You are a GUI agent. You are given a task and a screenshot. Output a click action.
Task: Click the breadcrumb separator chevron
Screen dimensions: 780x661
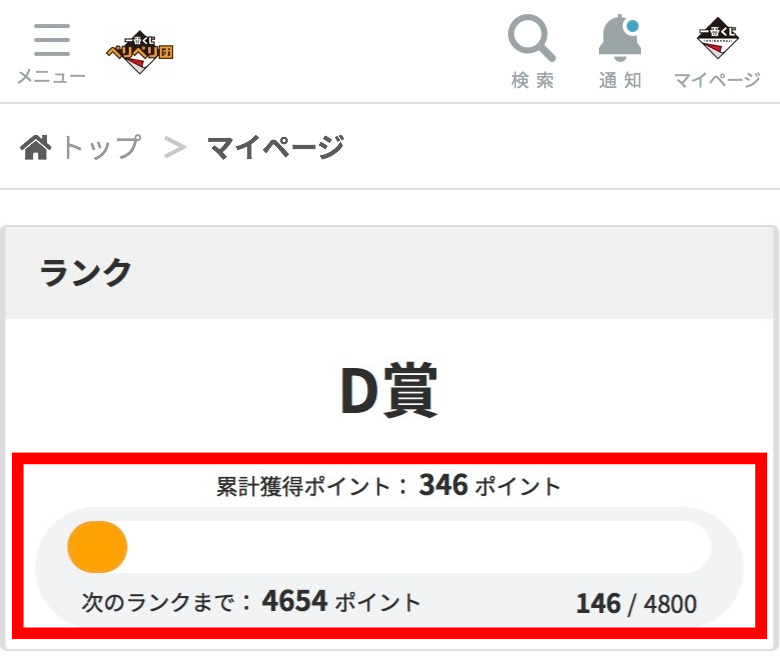[x=175, y=148]
